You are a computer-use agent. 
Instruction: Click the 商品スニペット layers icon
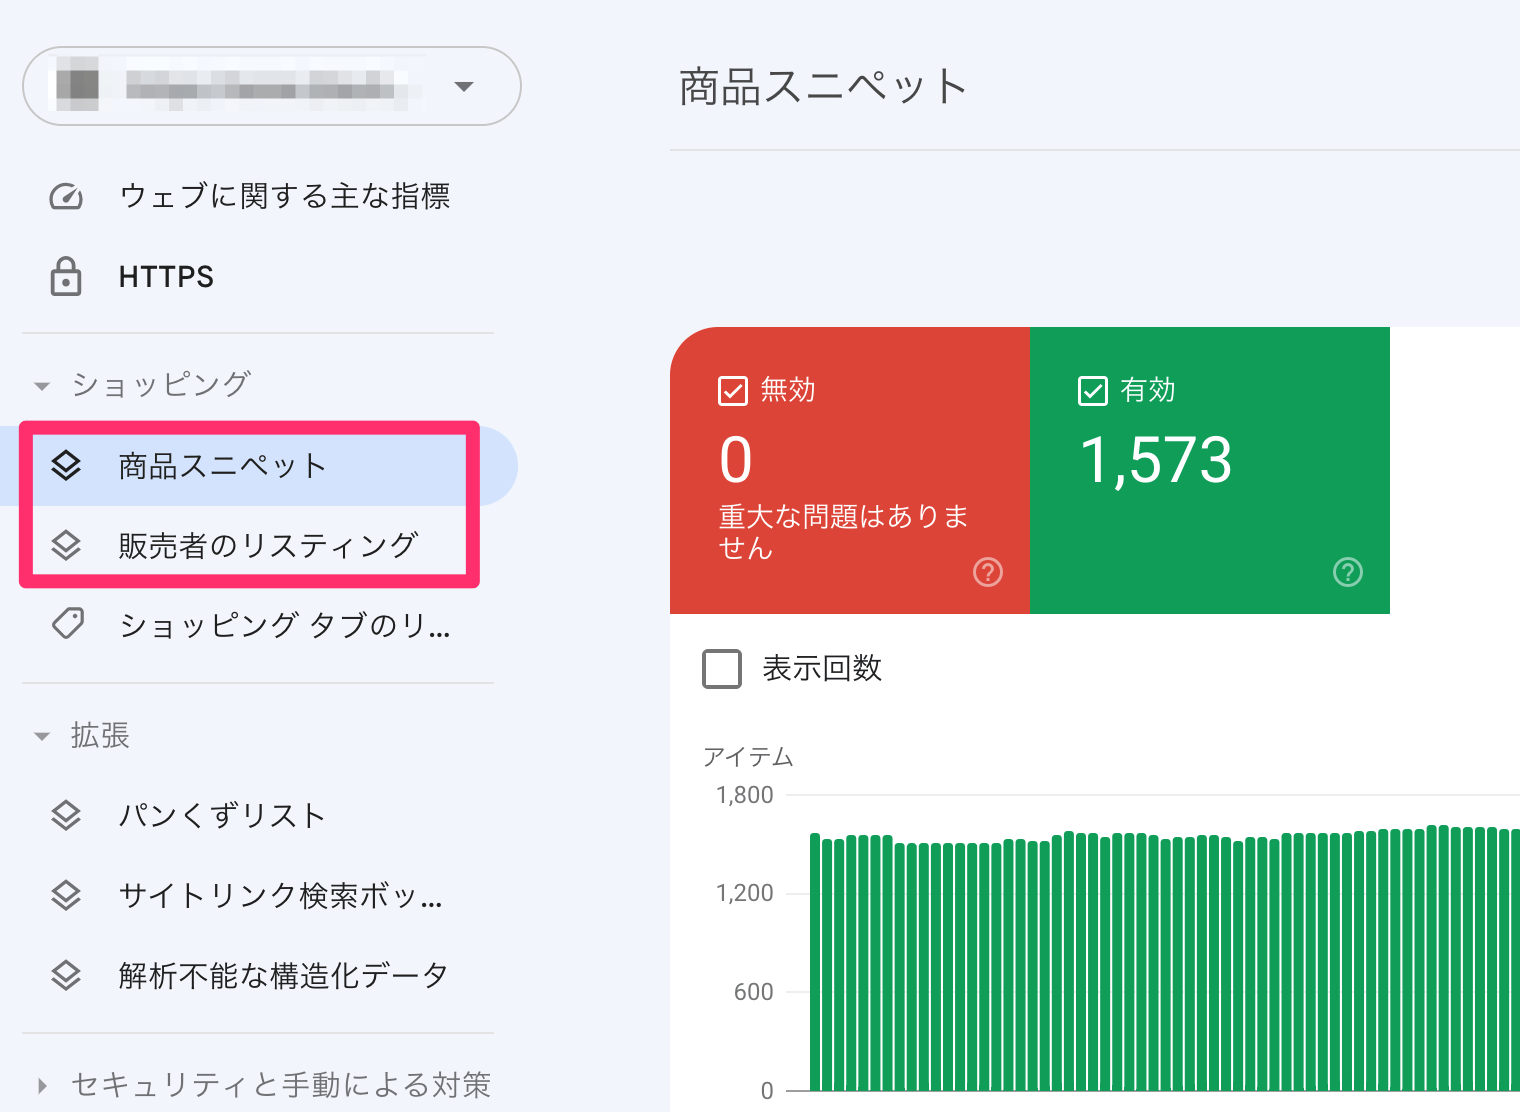coord(66,465)
